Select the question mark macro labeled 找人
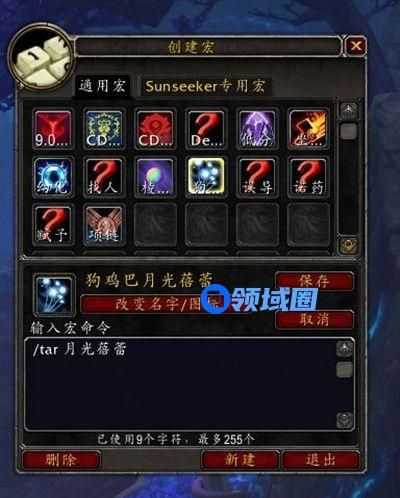400x498 pixels. point(104,176)
